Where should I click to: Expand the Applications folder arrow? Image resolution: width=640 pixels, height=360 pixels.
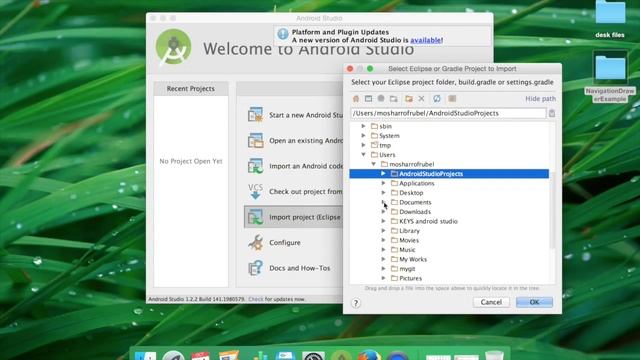(x=383, y=183)
